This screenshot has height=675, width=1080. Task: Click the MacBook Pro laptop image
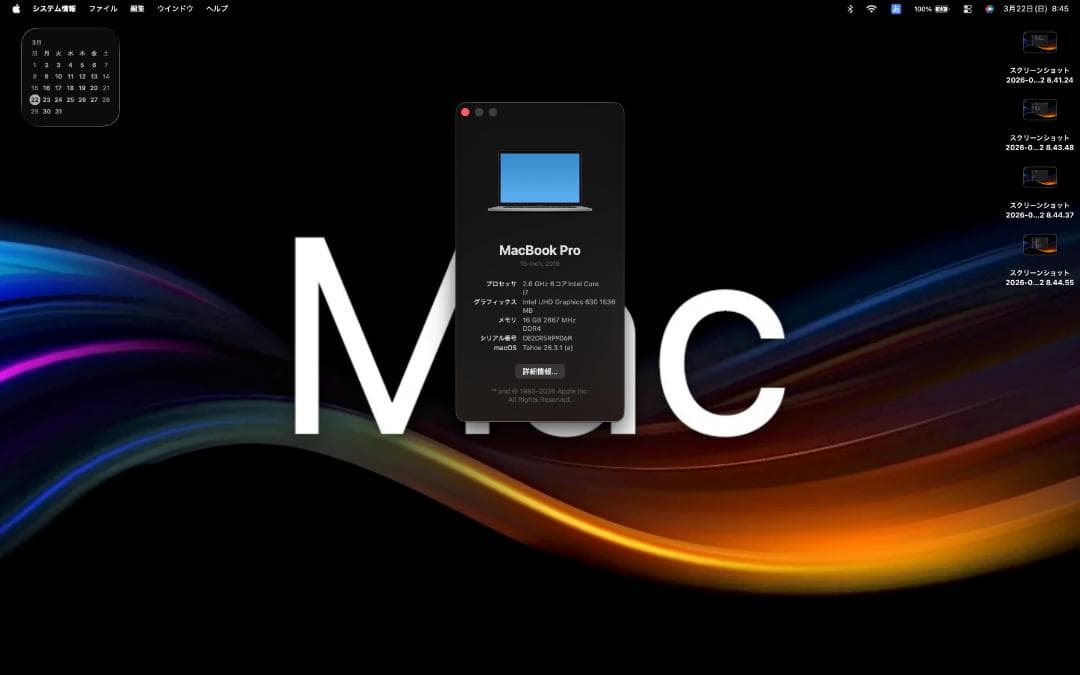[540, 182]
